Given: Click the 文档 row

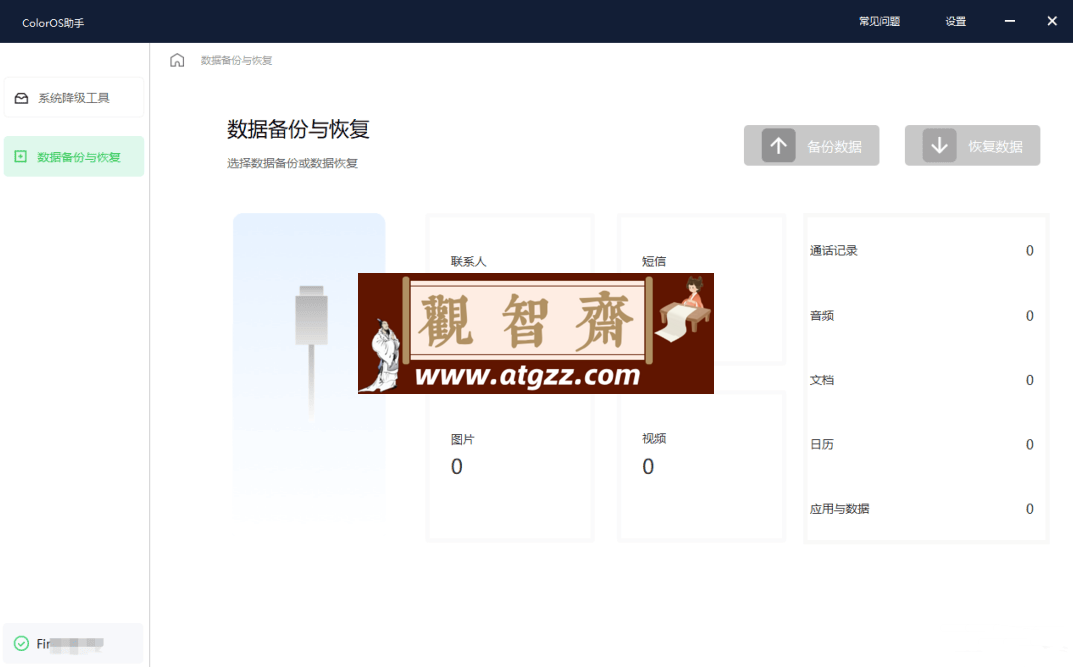Looking at the screenshot, I should (x=922, y=380).
